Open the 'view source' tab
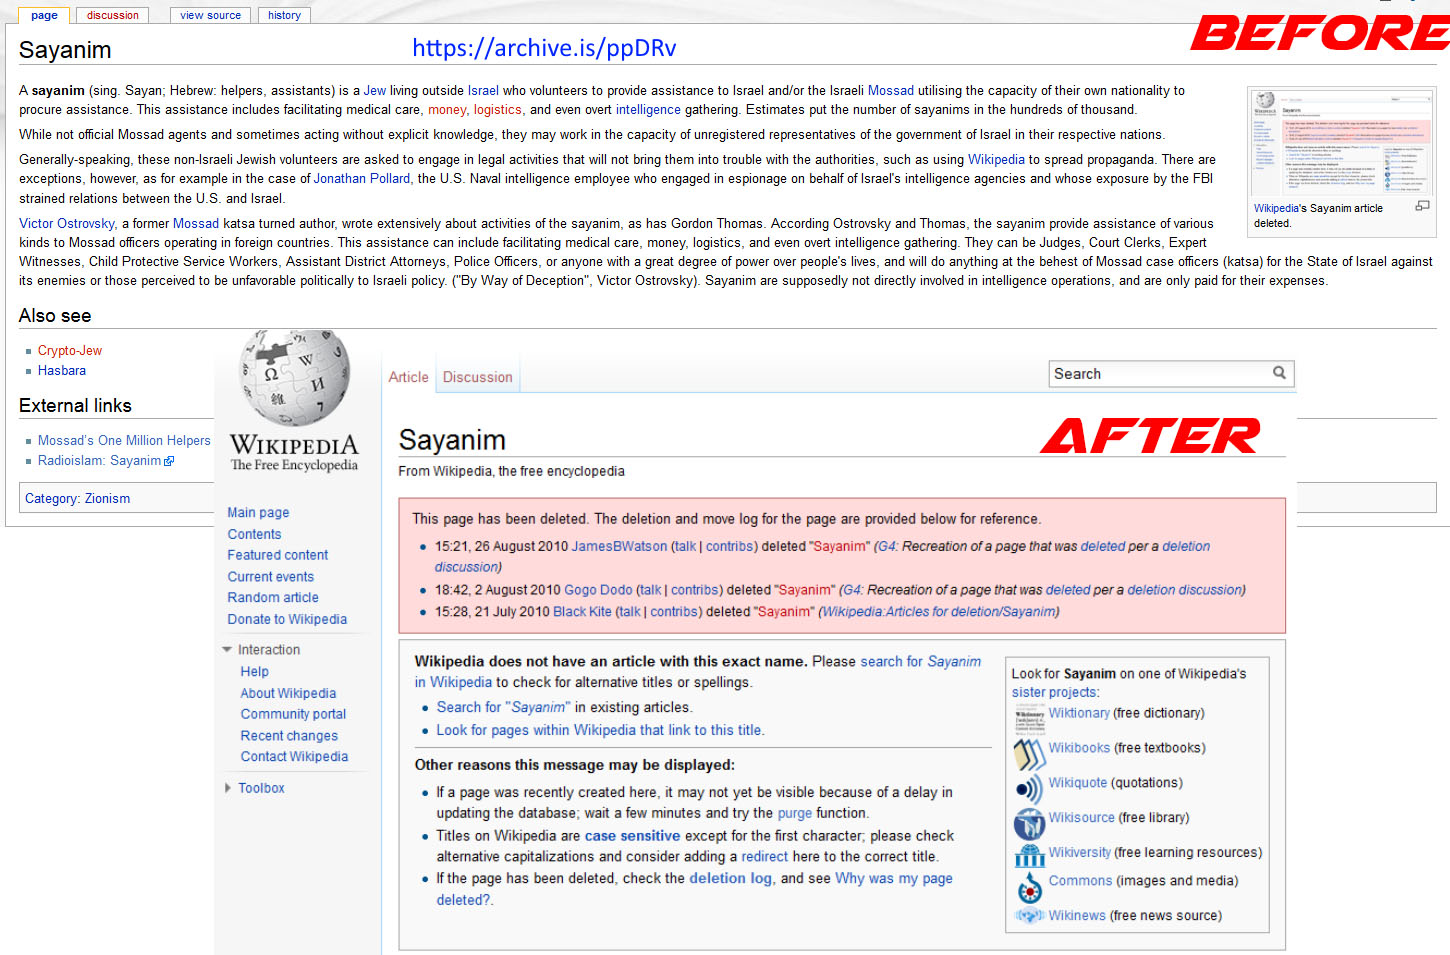Image resolution: width=1450 pixels, height=955 pixels. [x=211, y=15]
